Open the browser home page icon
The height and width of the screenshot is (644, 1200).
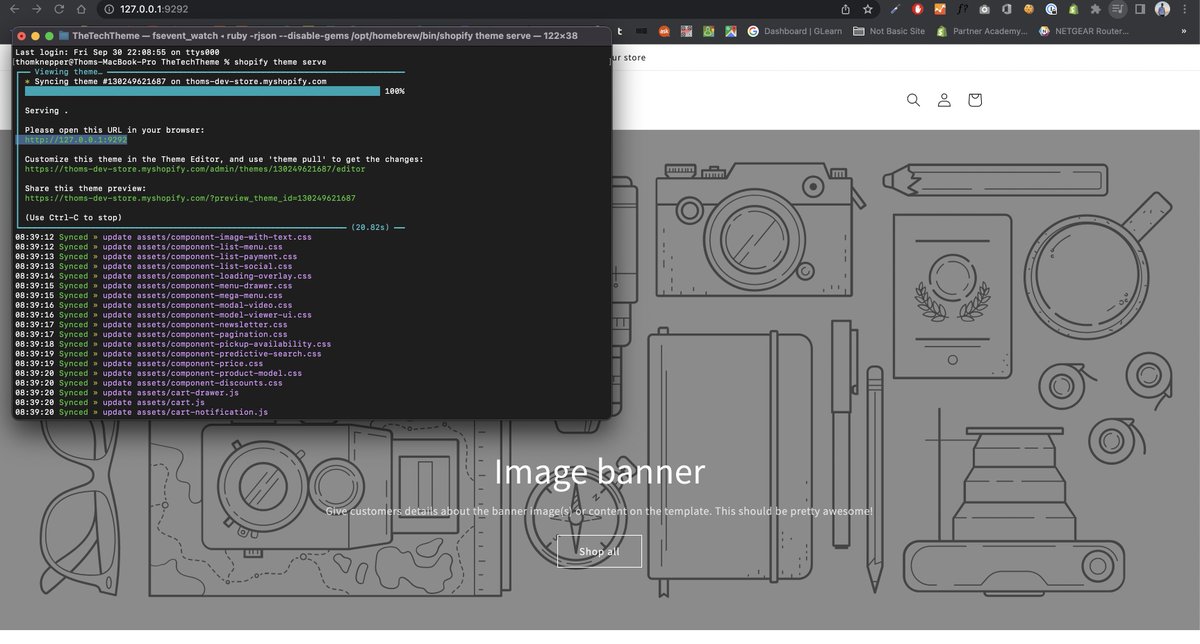(82, 9)
